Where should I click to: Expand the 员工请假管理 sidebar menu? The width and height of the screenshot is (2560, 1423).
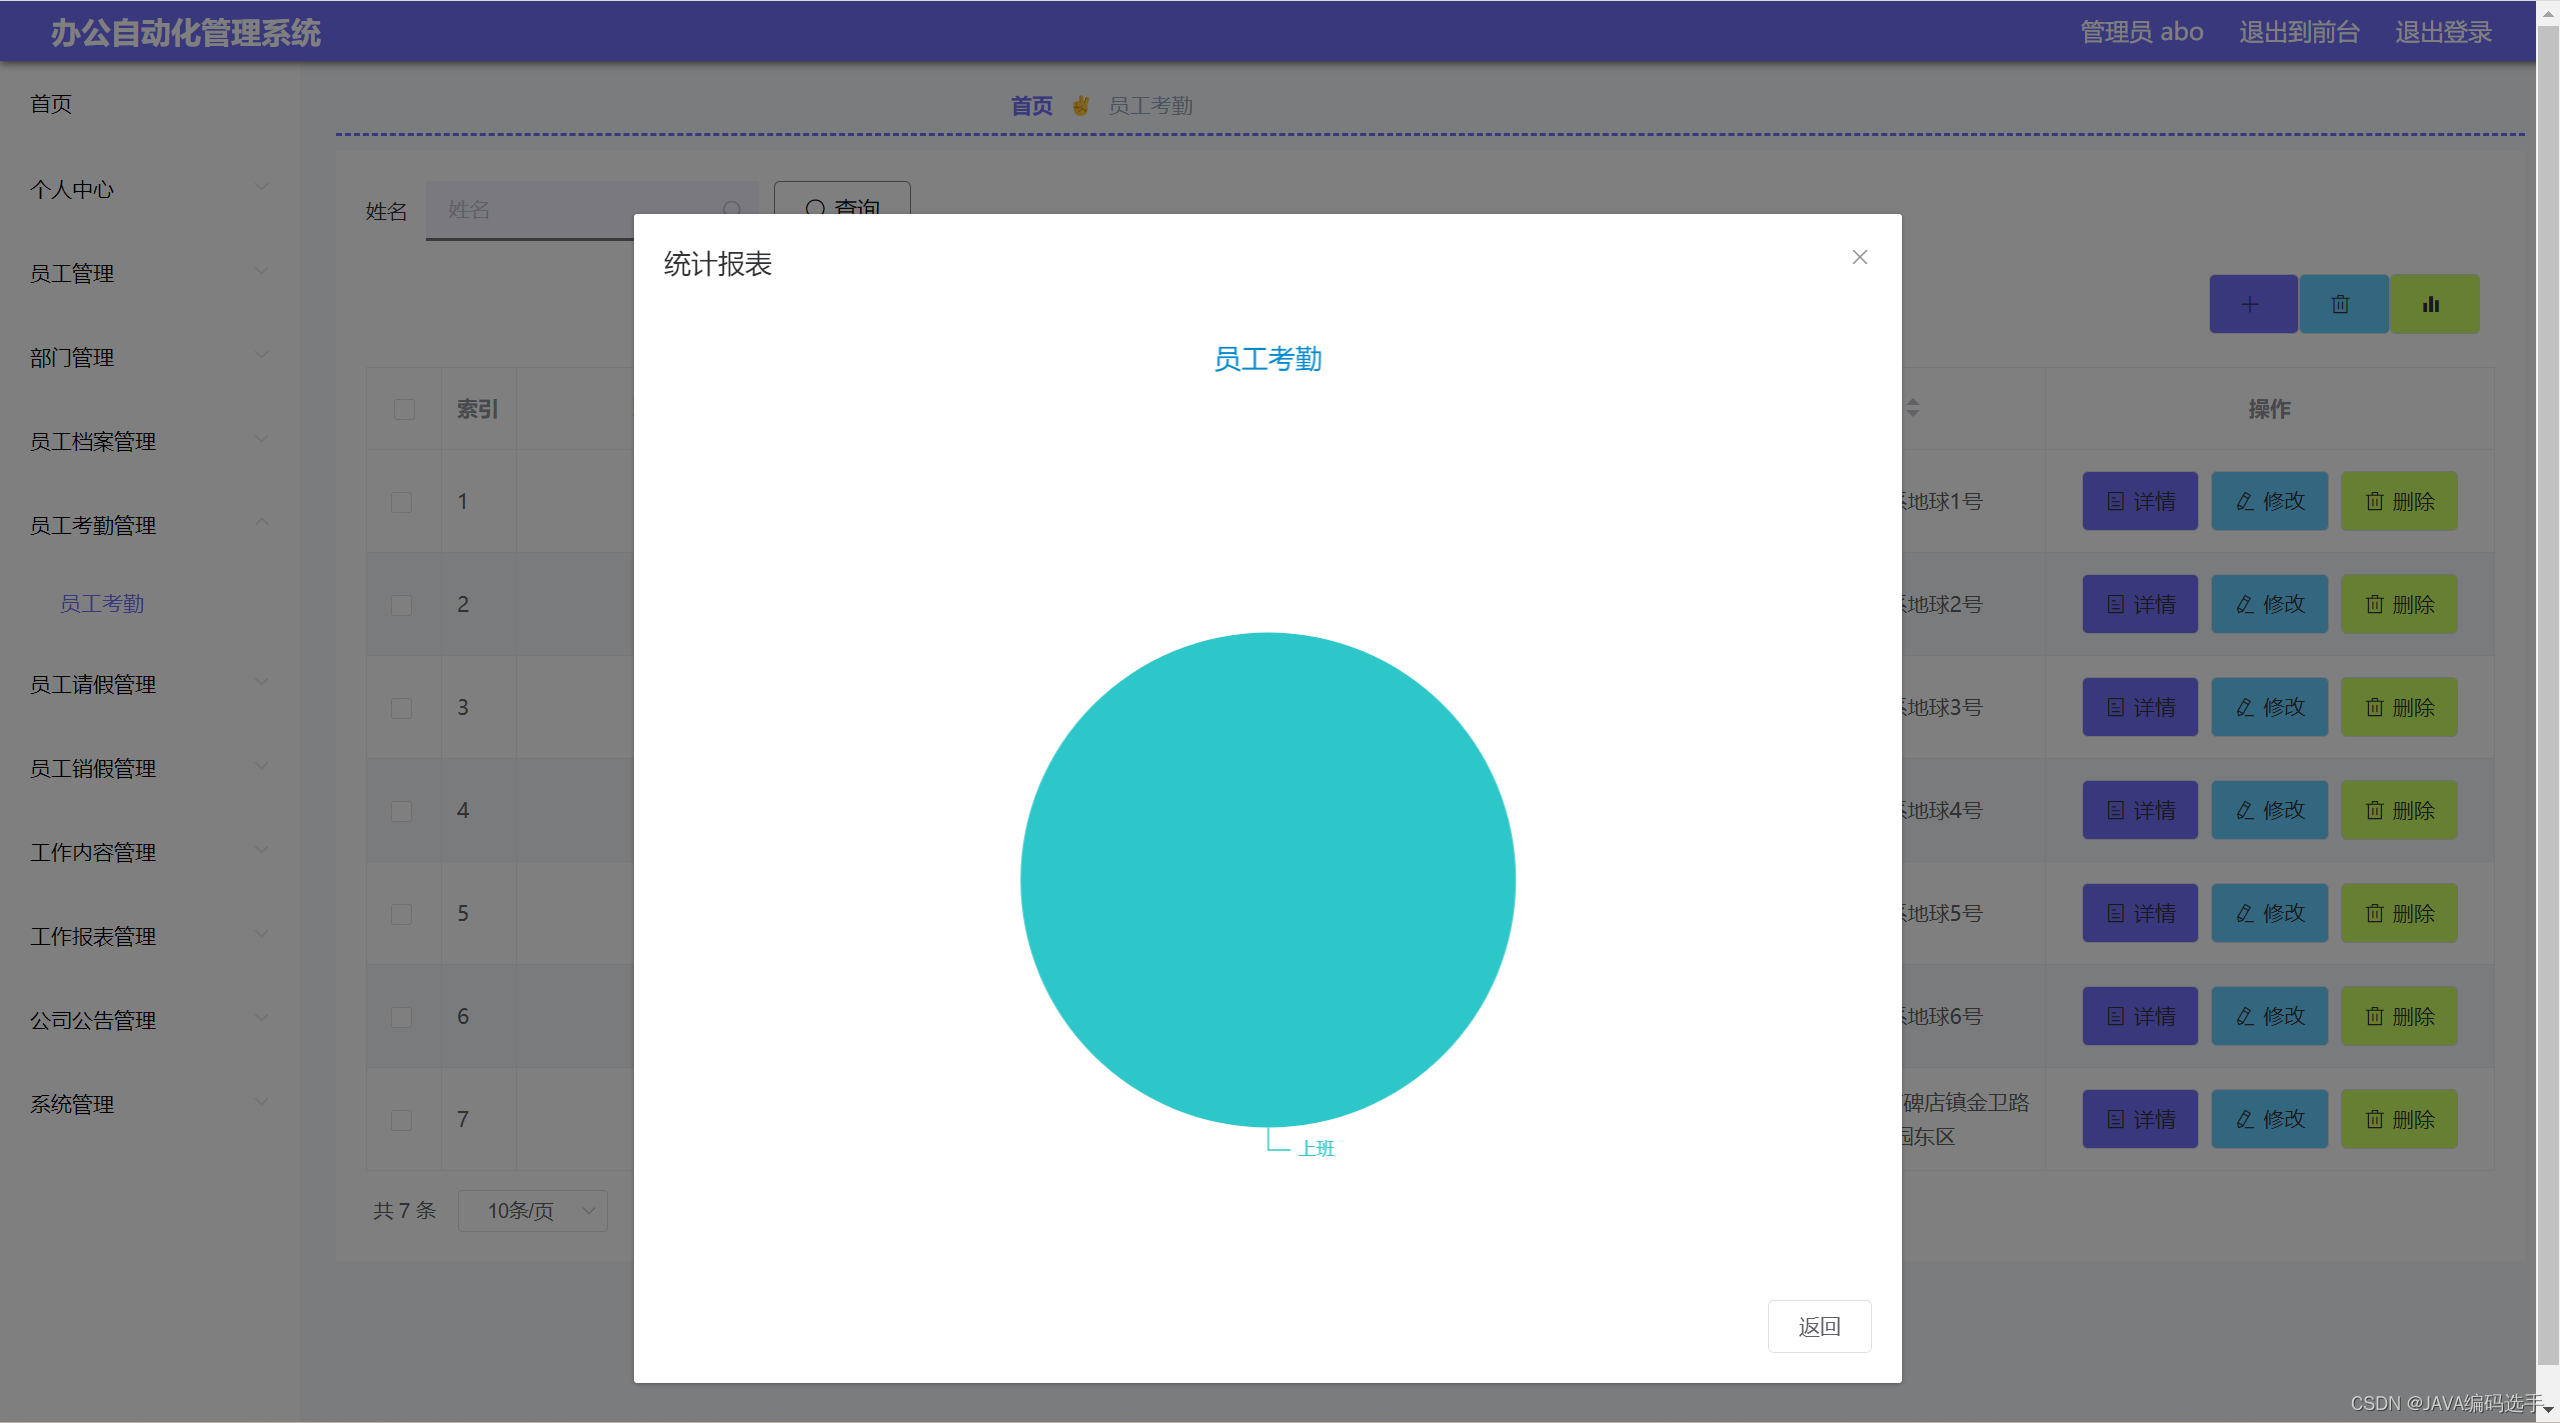150,684
